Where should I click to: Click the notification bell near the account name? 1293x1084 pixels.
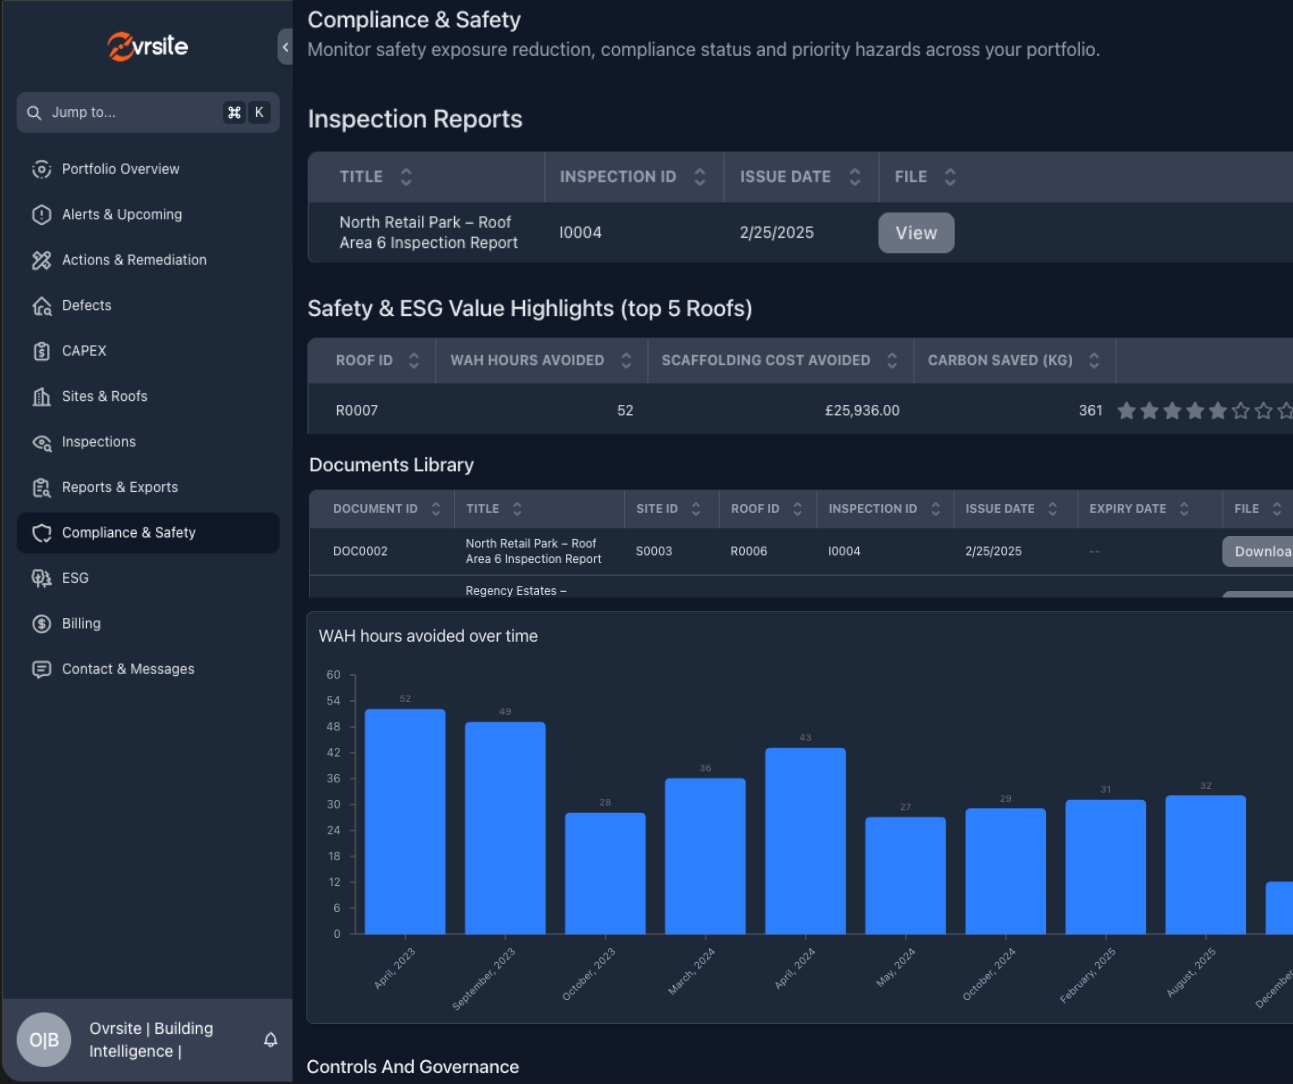tap(270, 1040)
